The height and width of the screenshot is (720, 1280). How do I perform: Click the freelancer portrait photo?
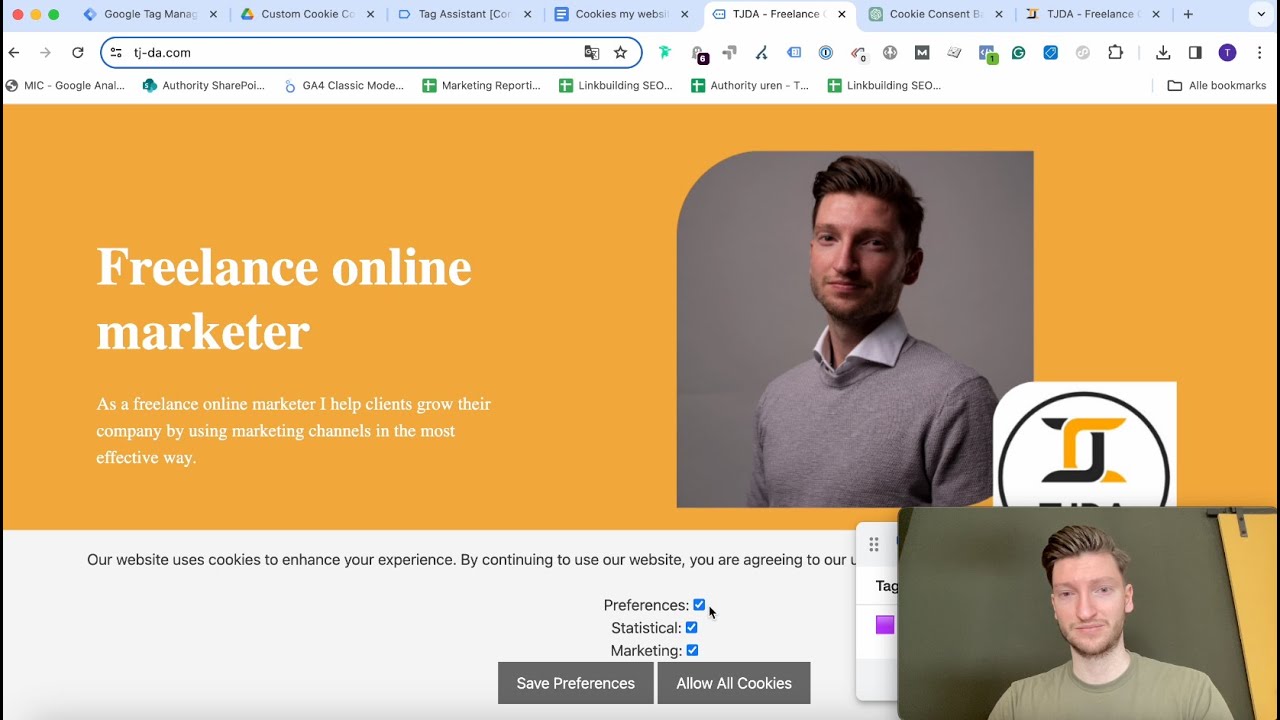855,329
